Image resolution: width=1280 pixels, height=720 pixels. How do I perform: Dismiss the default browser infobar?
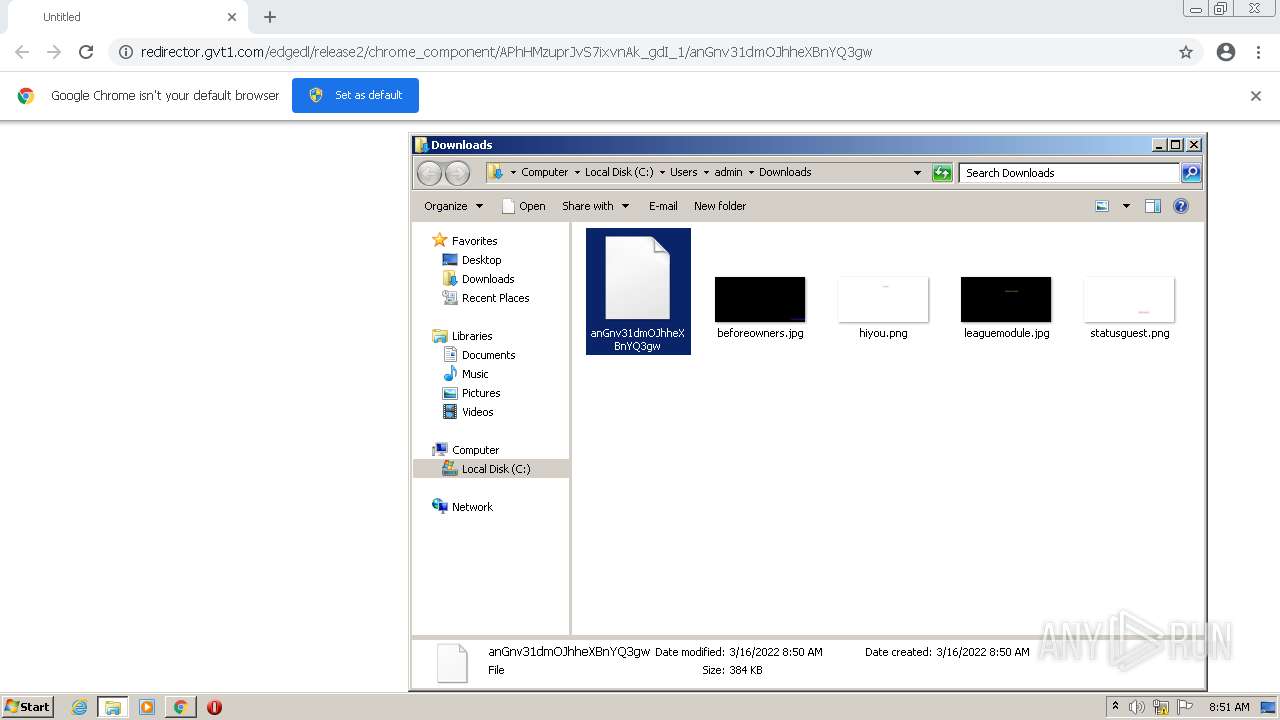click(1256, 96)
